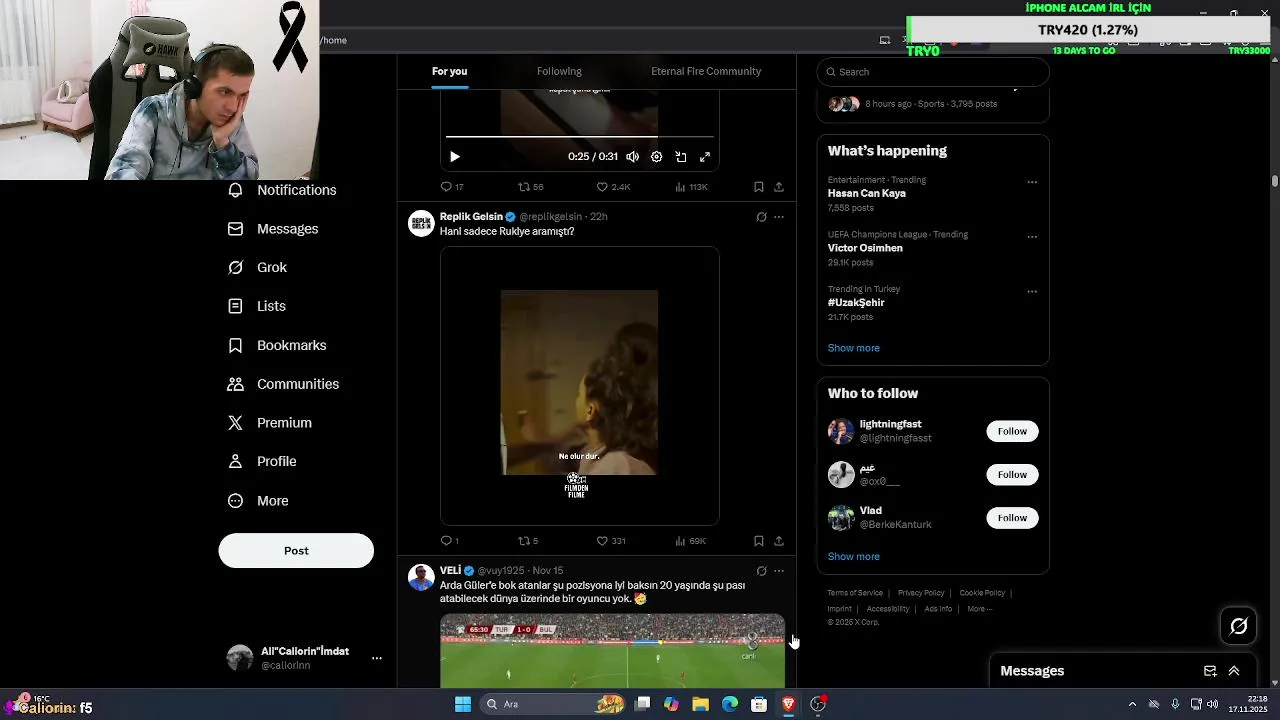Viewport: 1280px width, 720px height.
Task: Open Replik Gelsin profile avatar
Action: pyautogui.click(x=421, y=223)
